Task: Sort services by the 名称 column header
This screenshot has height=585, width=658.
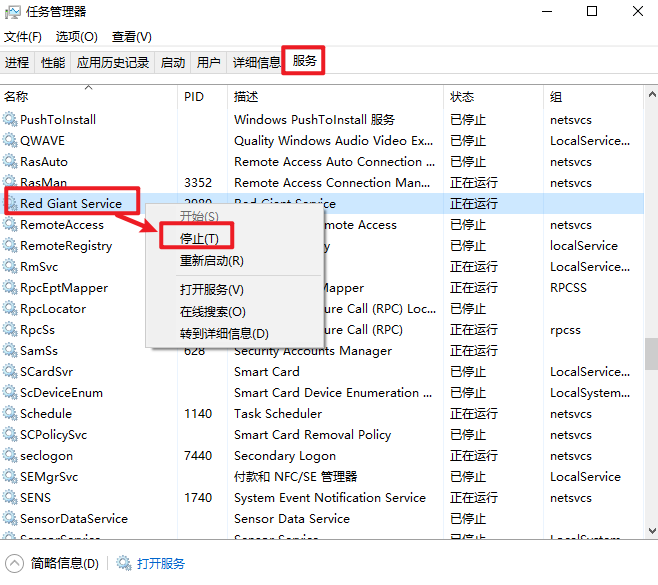Action: [x=17, y=97]
